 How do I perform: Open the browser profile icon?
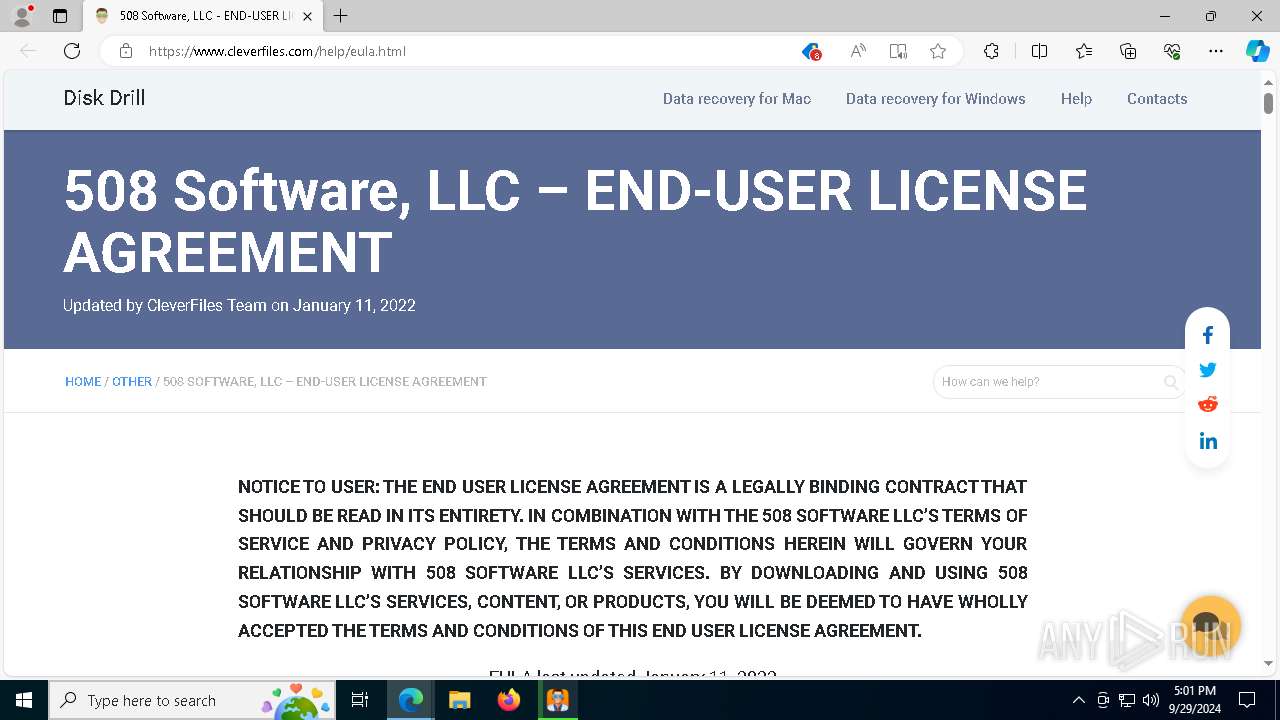(22, 16)
